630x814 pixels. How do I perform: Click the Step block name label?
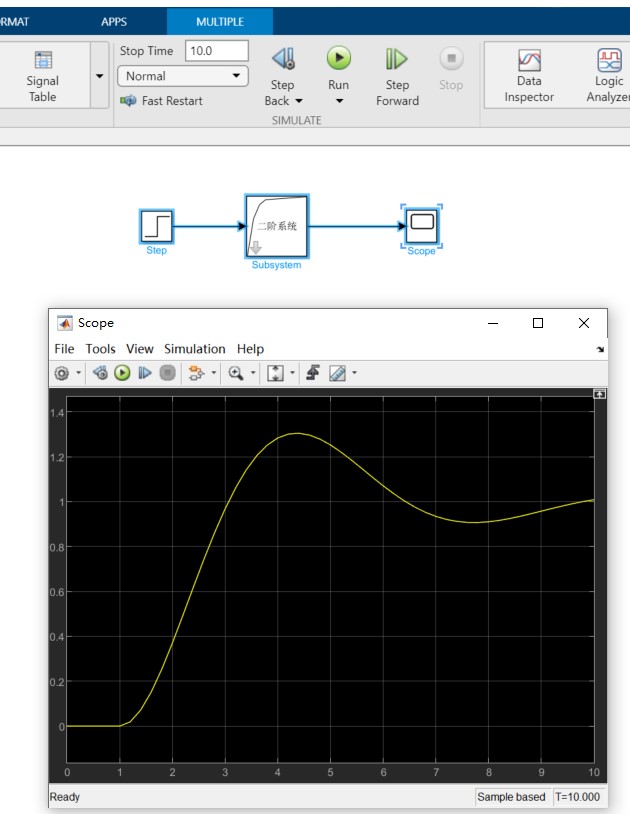[156, 250]
